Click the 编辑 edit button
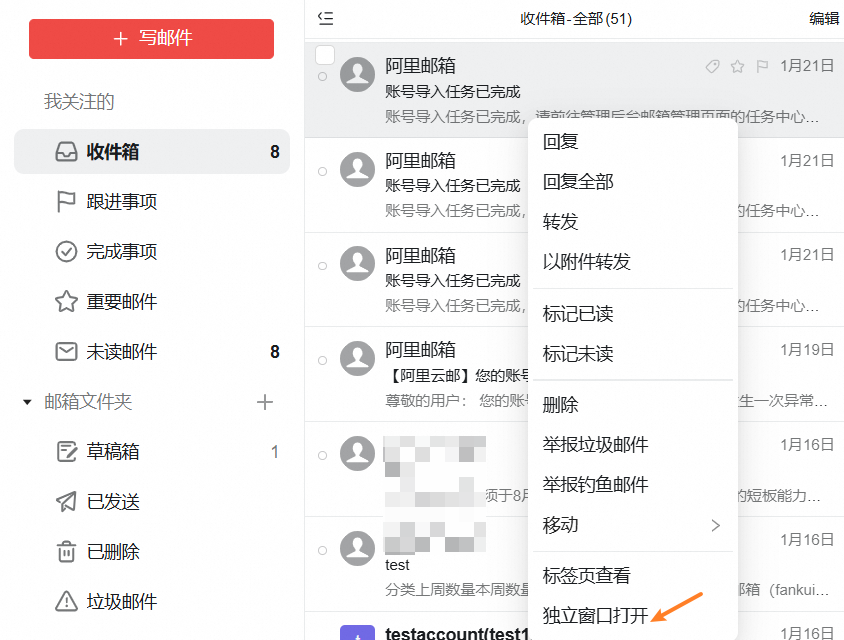Screen dimensions: 844x640 tap(824, 18)
